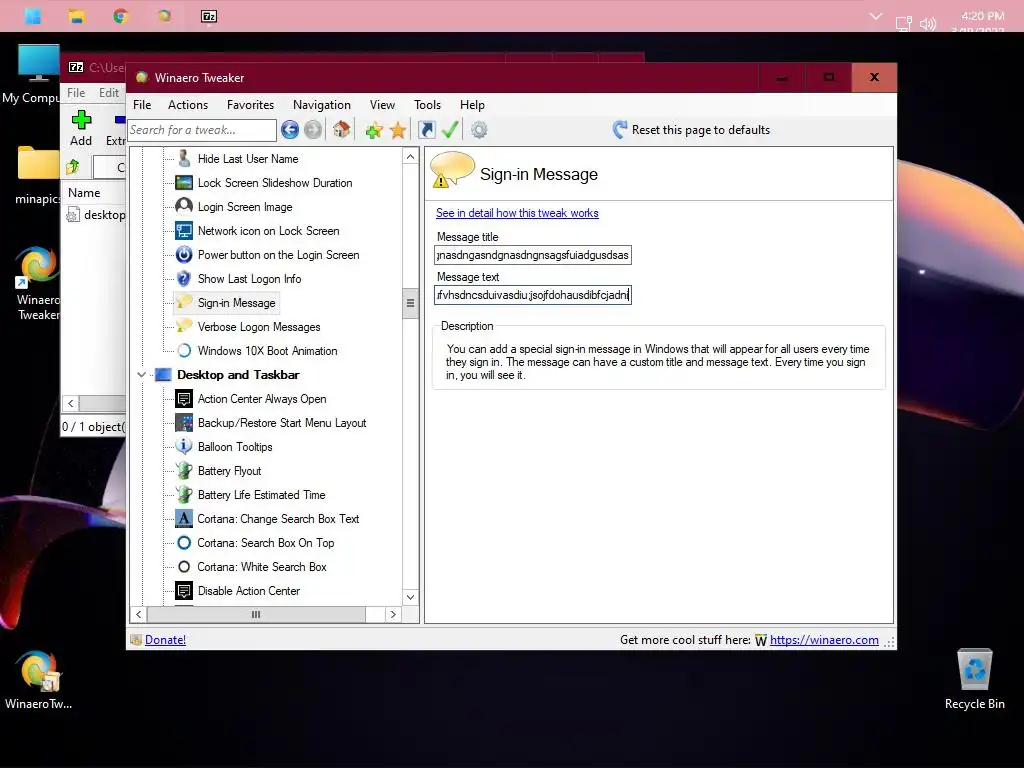Click the Network icon on Lock Screen icon
This screenshot has height=768, width=1024.
tap(184, 231)
